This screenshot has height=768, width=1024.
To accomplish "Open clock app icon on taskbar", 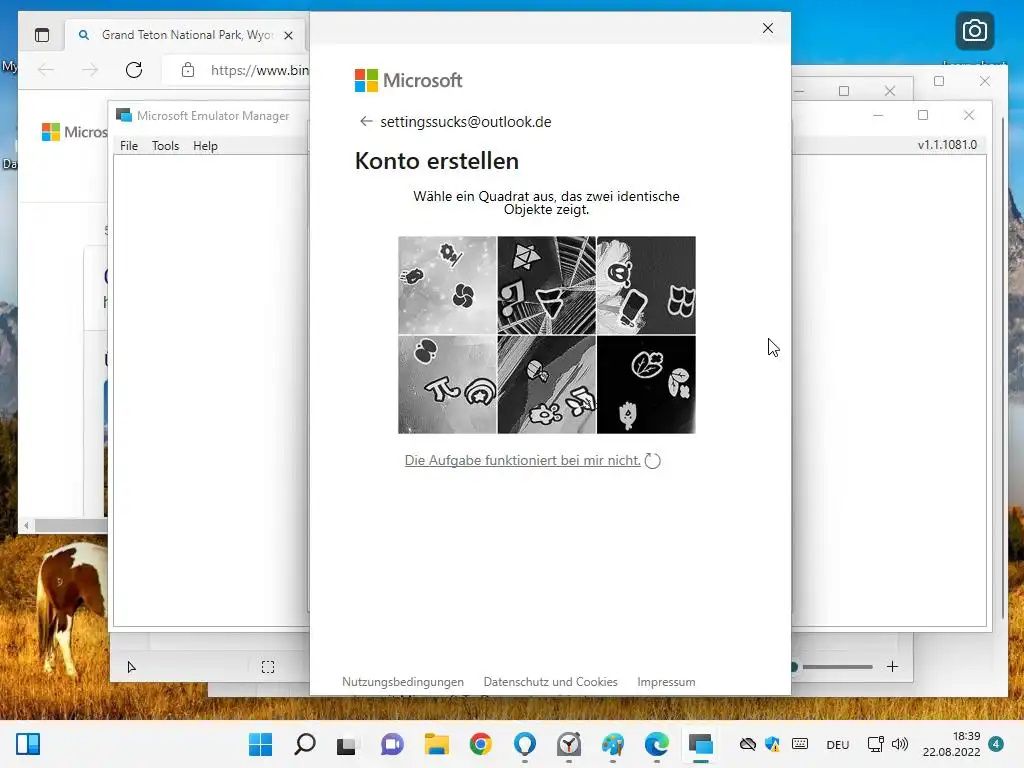I will [569, 744].
